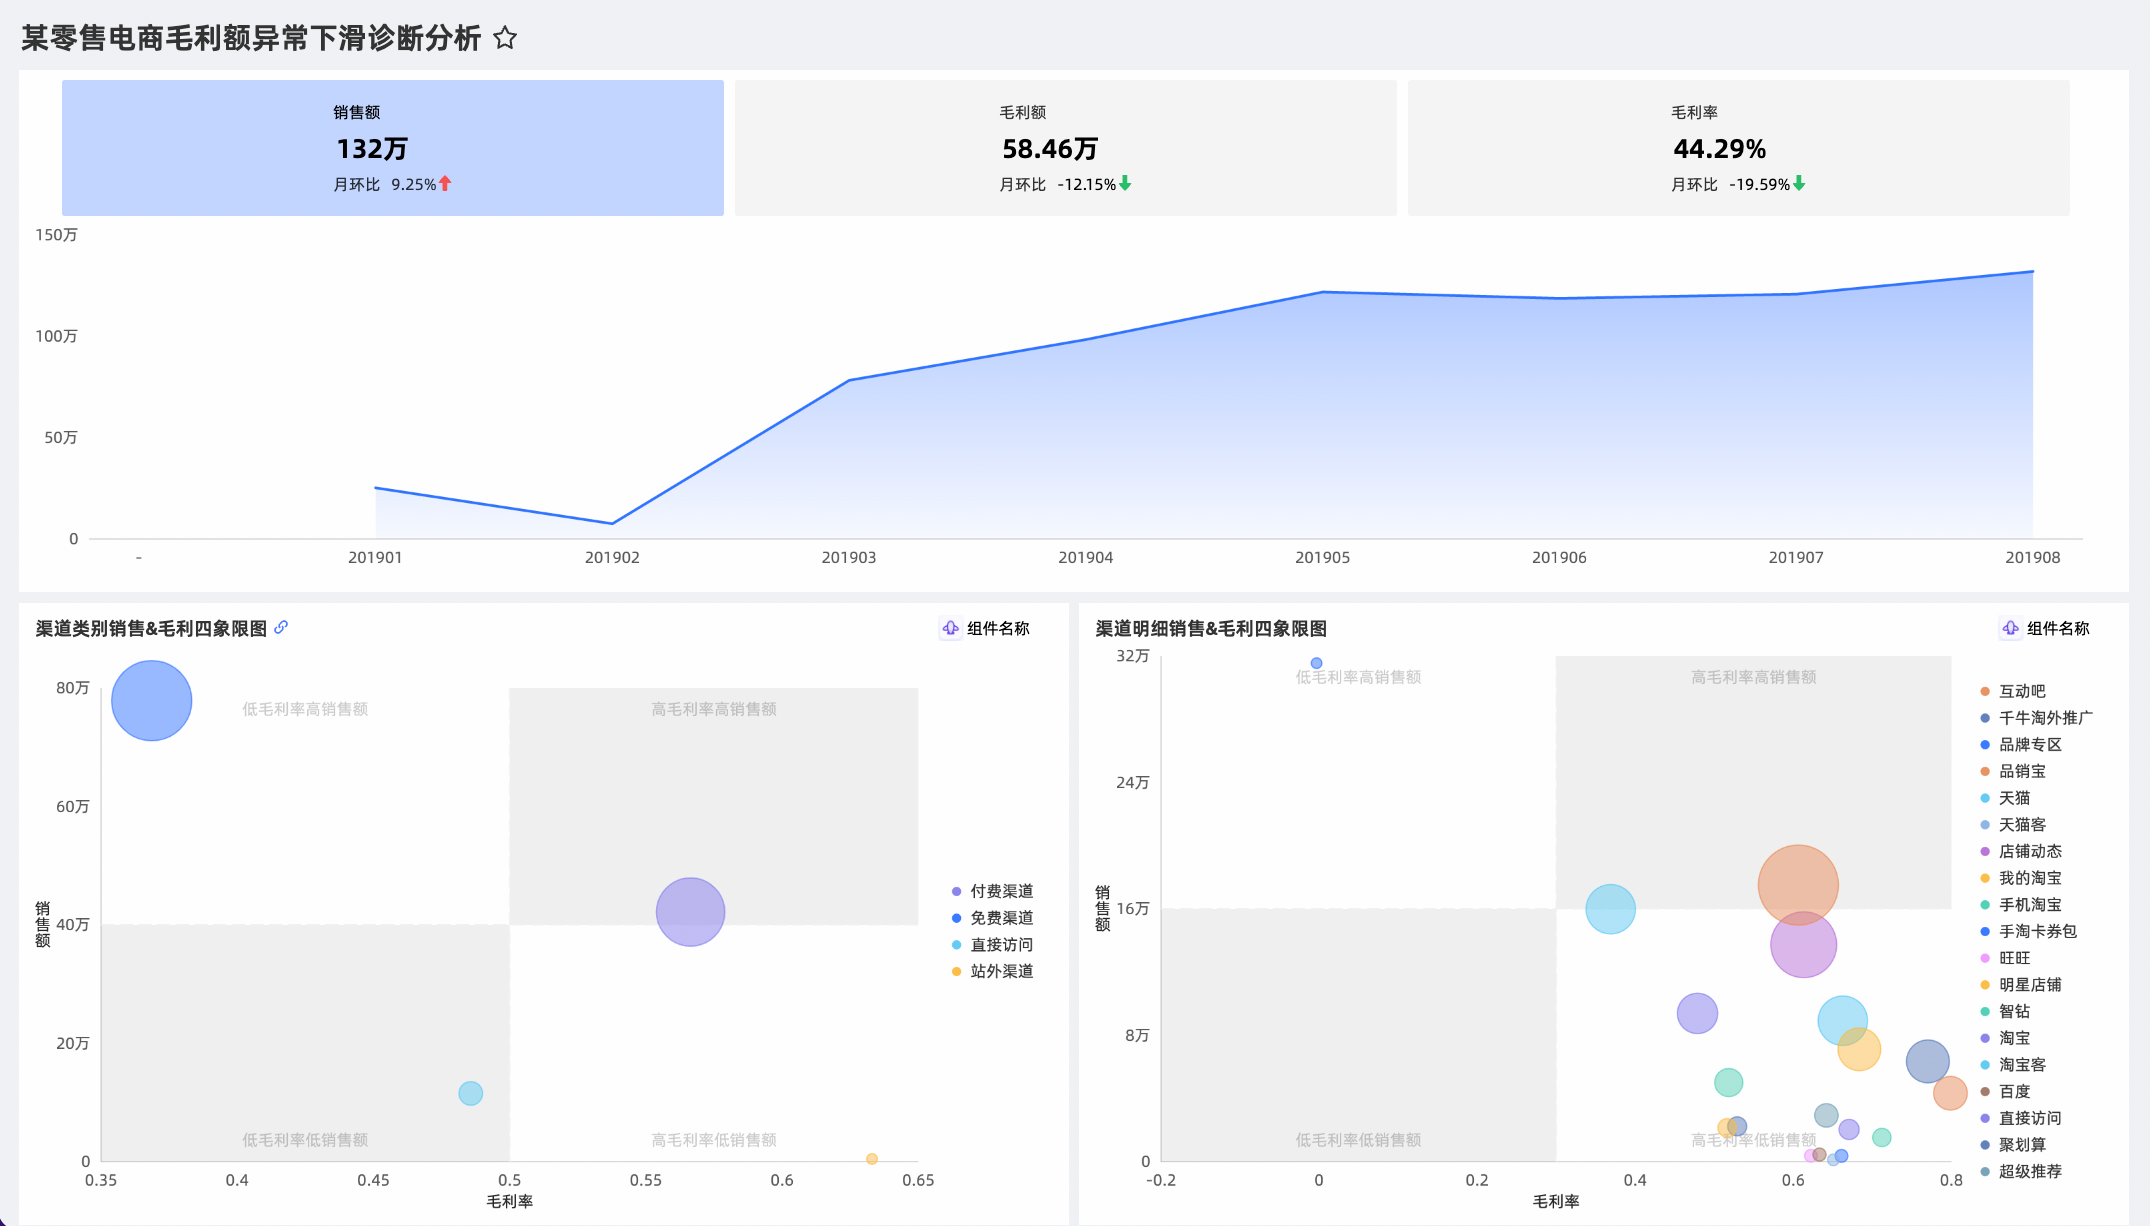Click the 58.46万 gross profit value
This screenshot has height=1226, width=2150.
[x=1050, y=149]
